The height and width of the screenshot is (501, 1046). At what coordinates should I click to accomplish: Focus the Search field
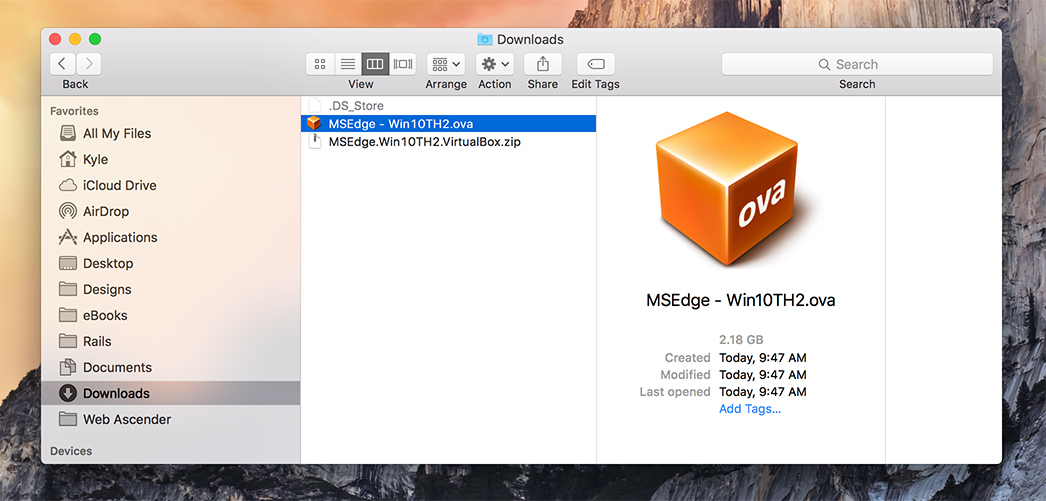click(857, 64)
